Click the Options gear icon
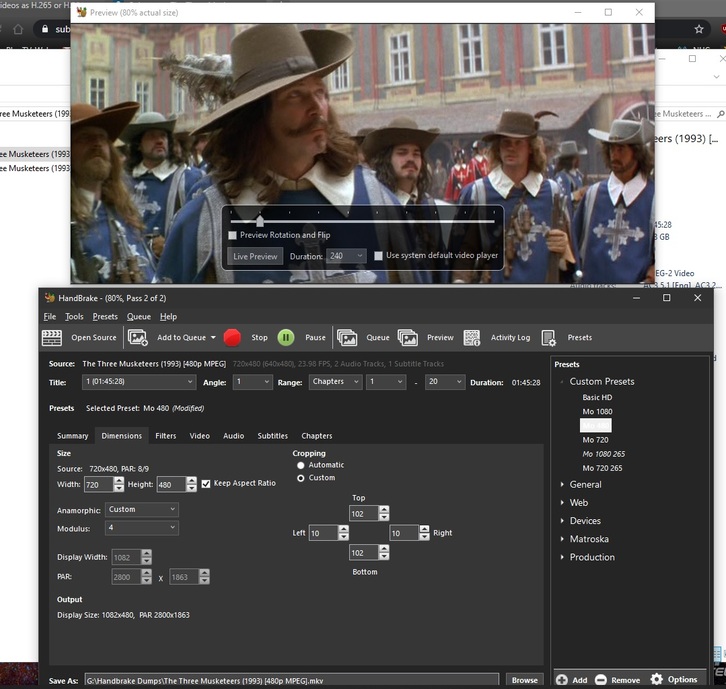Viewport: 726px width, 689px height. [x=657, y=680]
